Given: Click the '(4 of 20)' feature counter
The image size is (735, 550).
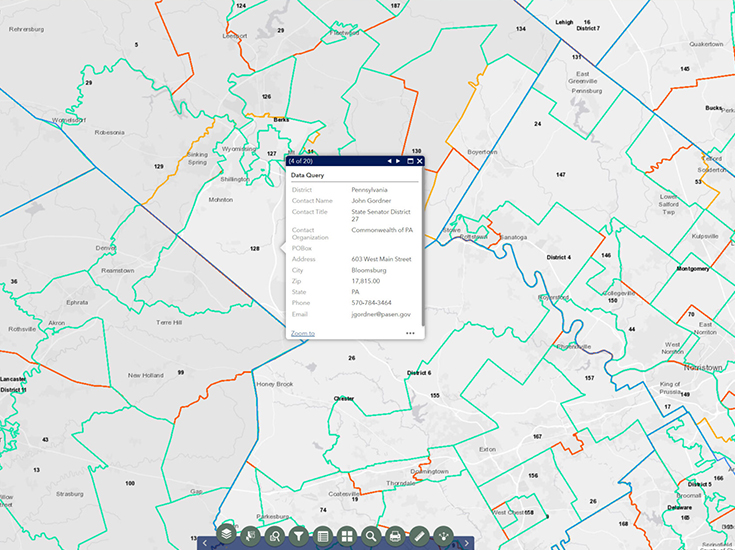Looking at the screenshot, I should tap(300, 161).
